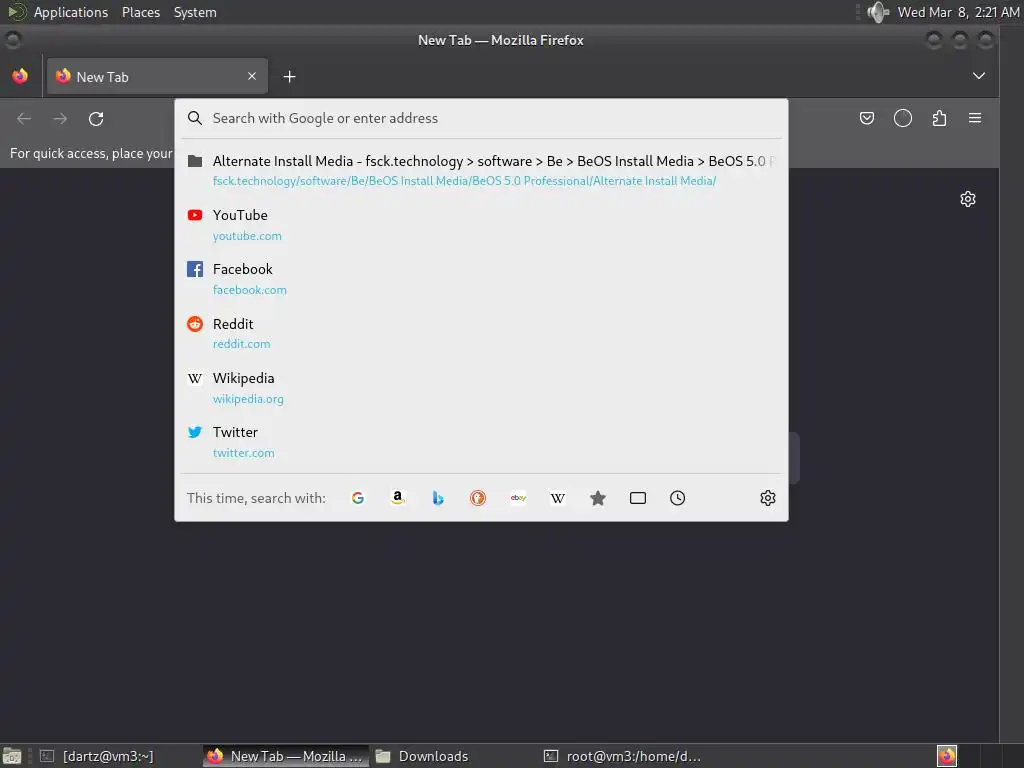List all tabs with chevron dropdown
The width and height of the screenshot is (1024, 768).
point(978,76)
